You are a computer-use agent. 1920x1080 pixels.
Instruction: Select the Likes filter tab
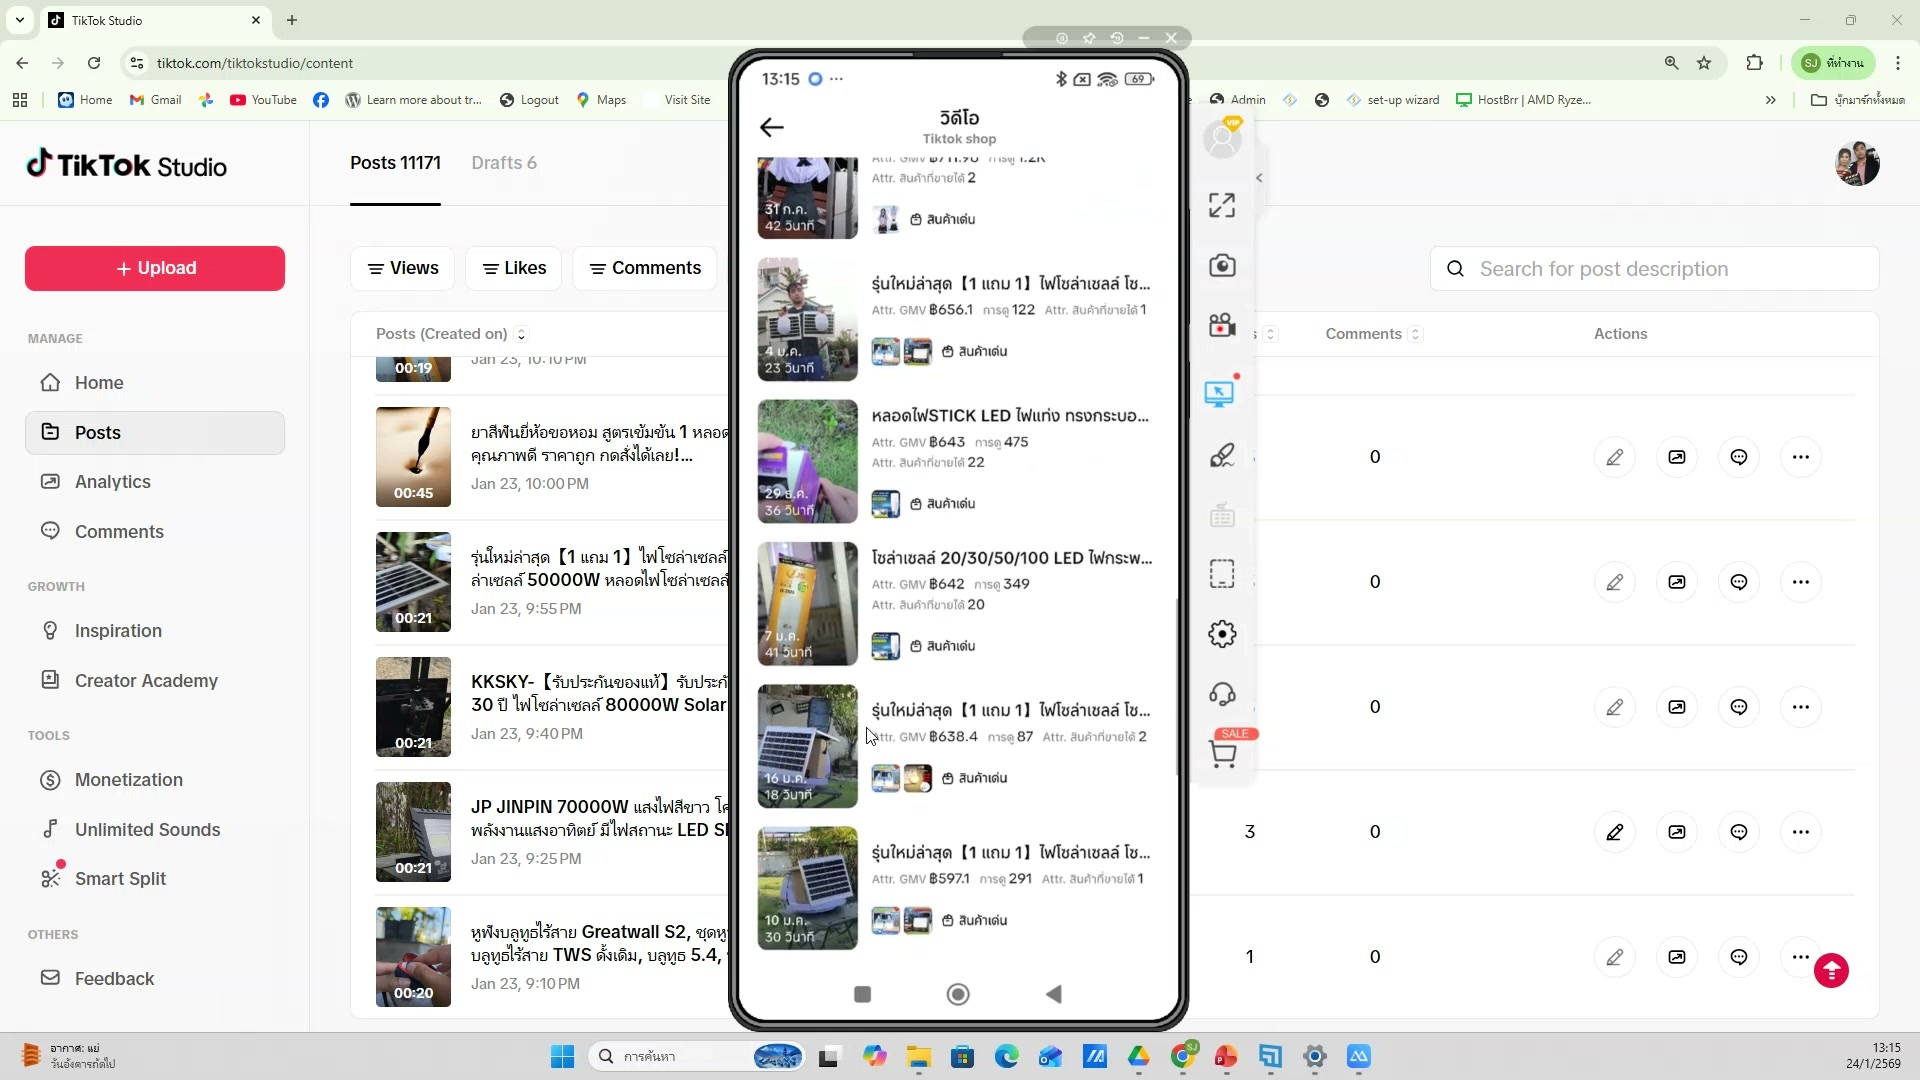tap(513, 268)
